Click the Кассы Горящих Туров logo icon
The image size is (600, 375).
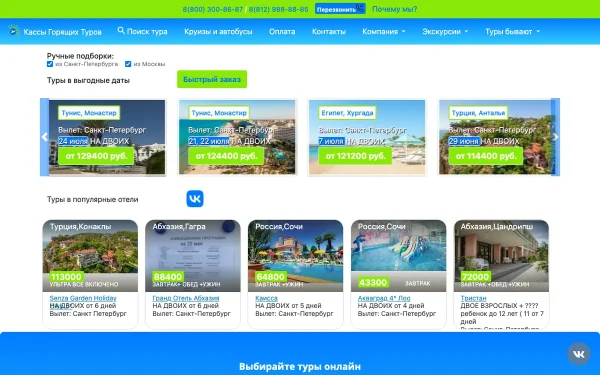click(14, 30)
